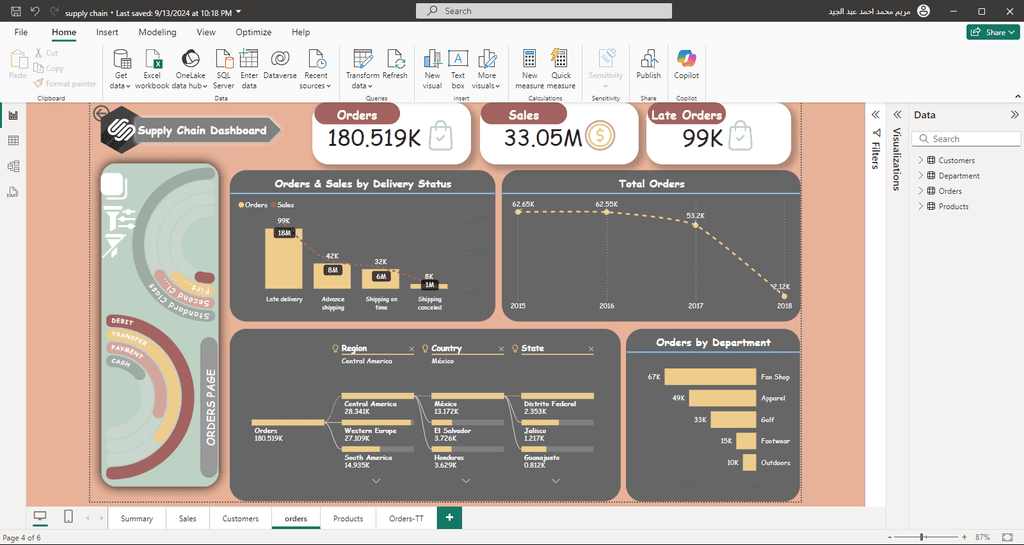Insert a New visual
This screenshot has height=545, width=1024.
432,69
